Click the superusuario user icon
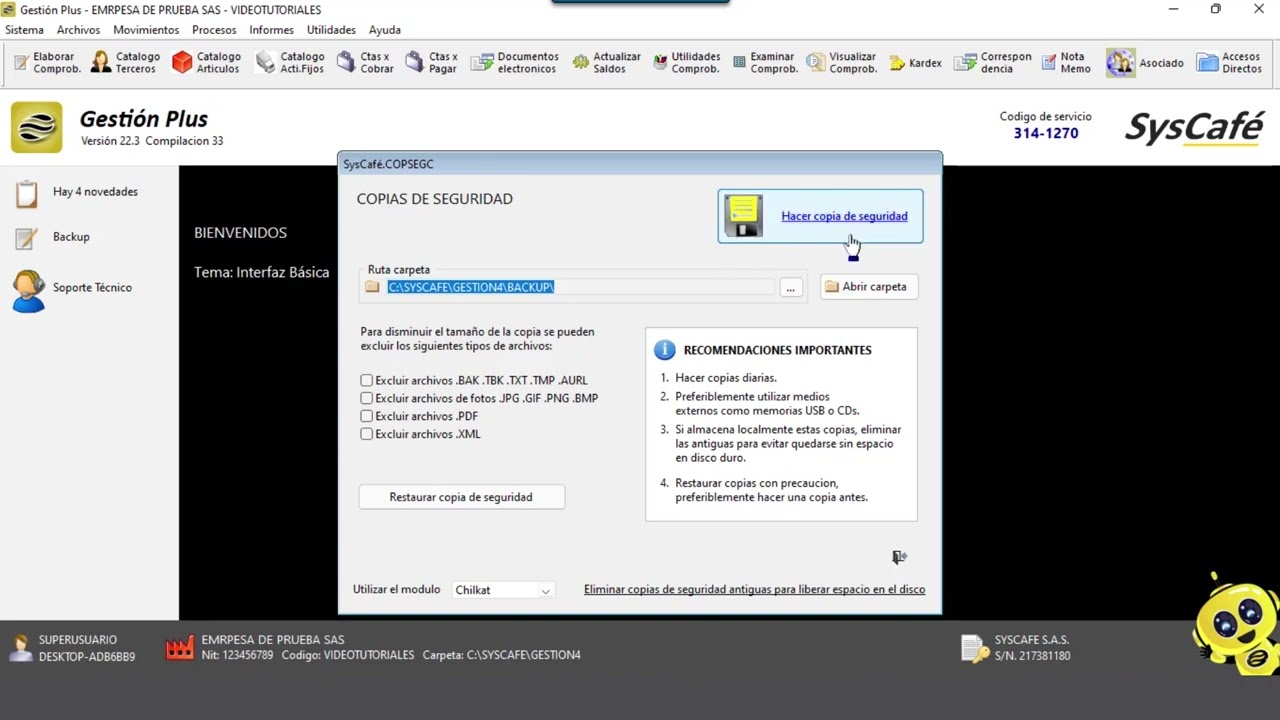The image size is (1280, 720). tap(20, 648)
